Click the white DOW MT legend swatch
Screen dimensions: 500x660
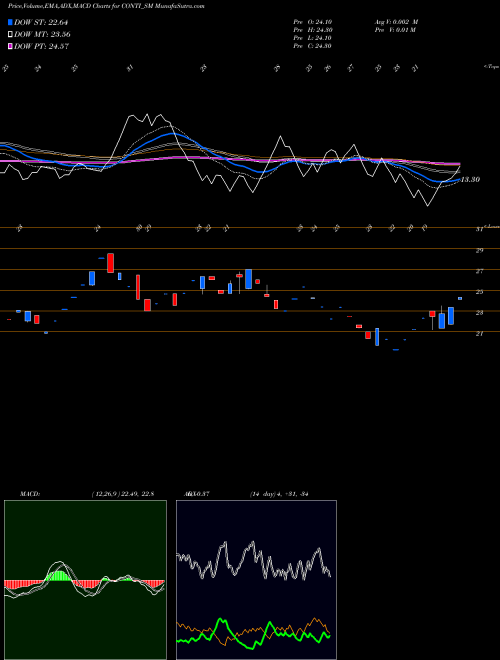tap(10, 35)
